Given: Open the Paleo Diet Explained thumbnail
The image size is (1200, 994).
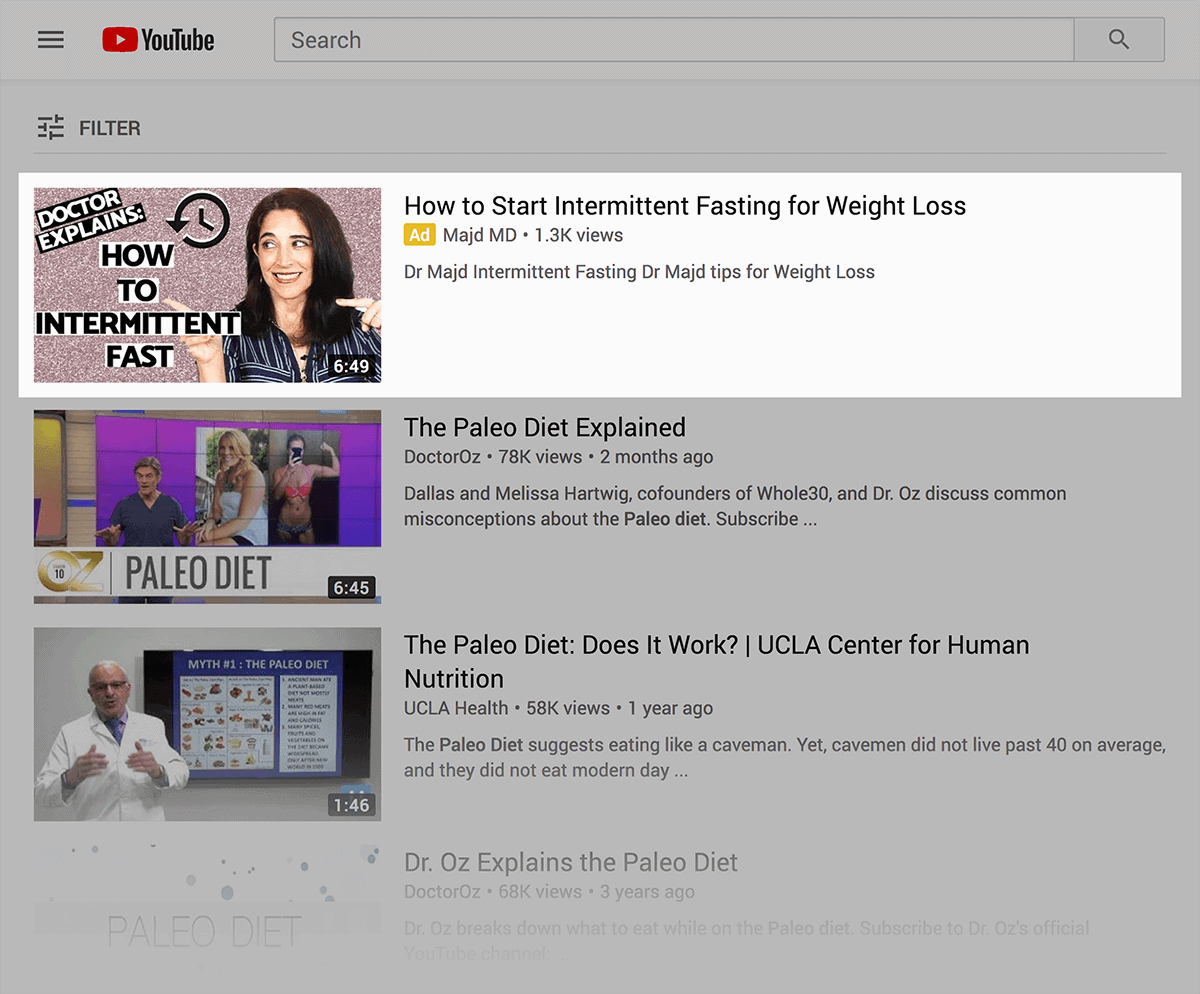Looking at the screenshot, I should click(207, 507).
